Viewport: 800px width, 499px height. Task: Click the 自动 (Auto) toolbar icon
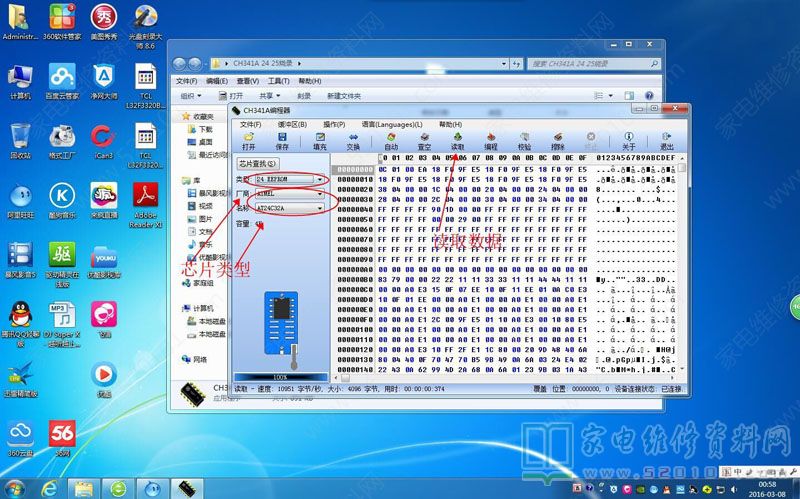pyautogui.click(x=391, y=140)
